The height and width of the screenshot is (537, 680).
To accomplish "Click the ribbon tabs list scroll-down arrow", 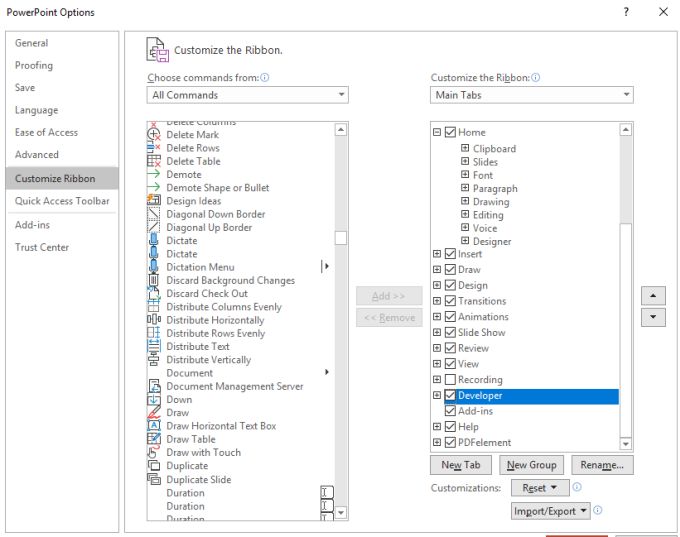I will [x=626, y=444].
